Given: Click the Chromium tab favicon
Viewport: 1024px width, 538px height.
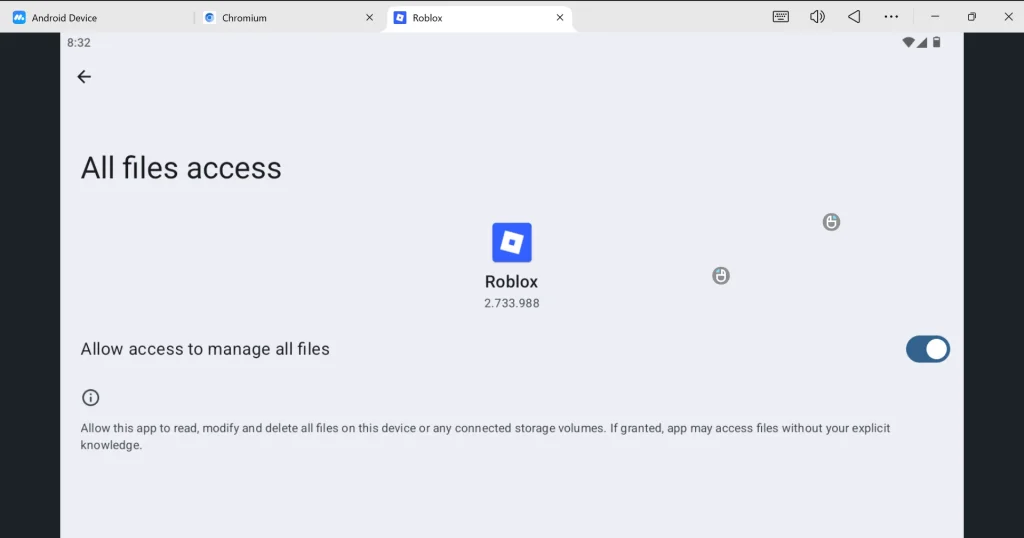Looking at the screenshot, I should point(209,18).
